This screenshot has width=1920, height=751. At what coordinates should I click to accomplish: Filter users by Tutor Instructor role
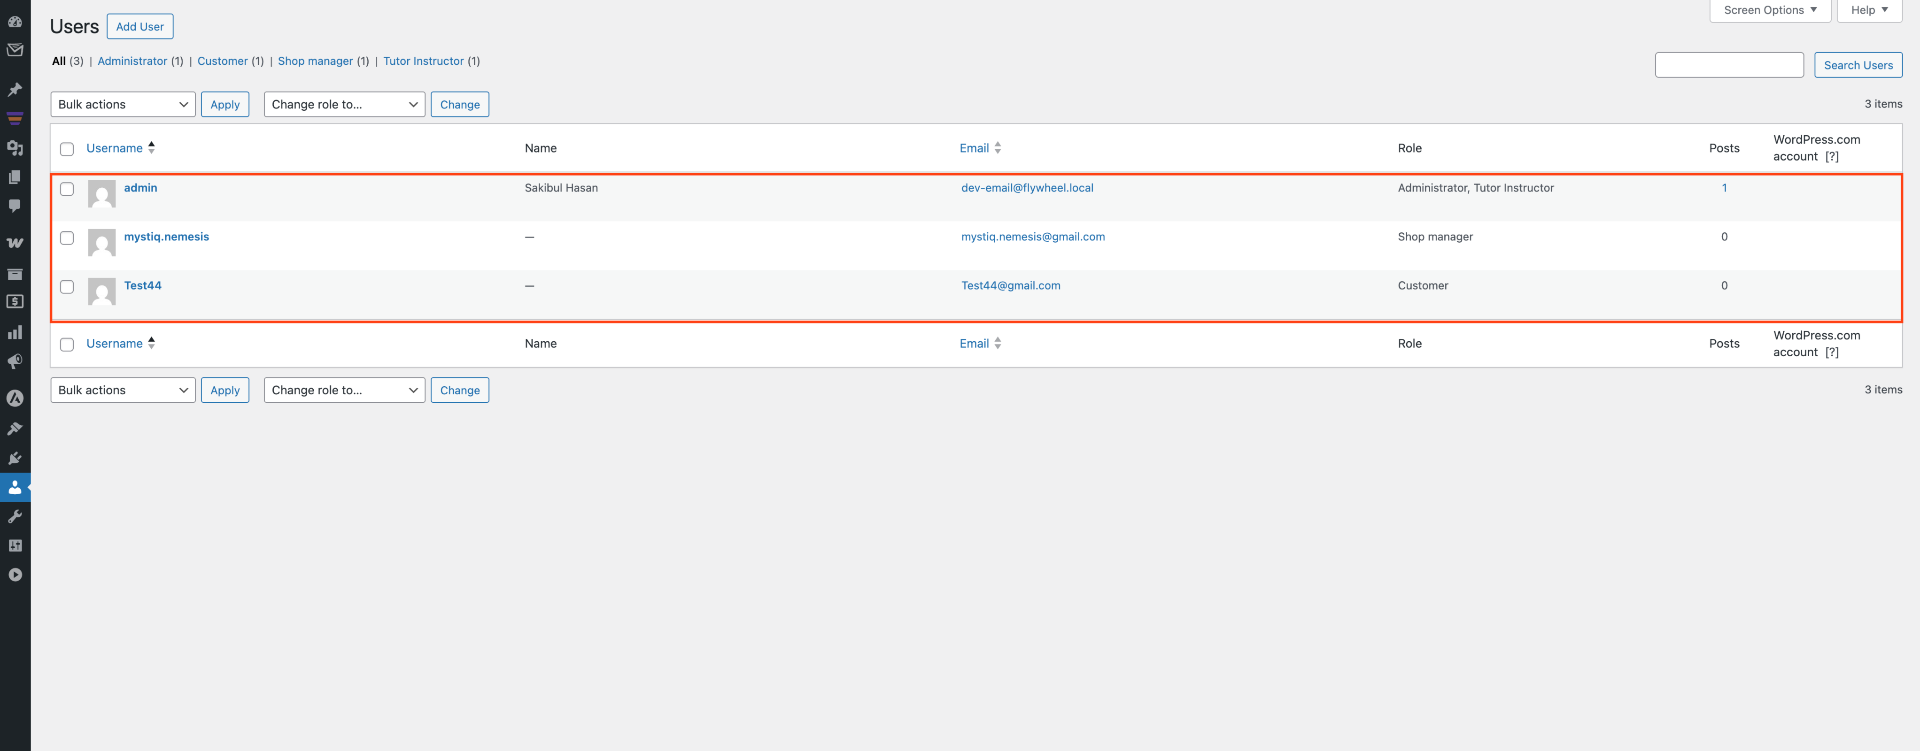click(423, 61)
